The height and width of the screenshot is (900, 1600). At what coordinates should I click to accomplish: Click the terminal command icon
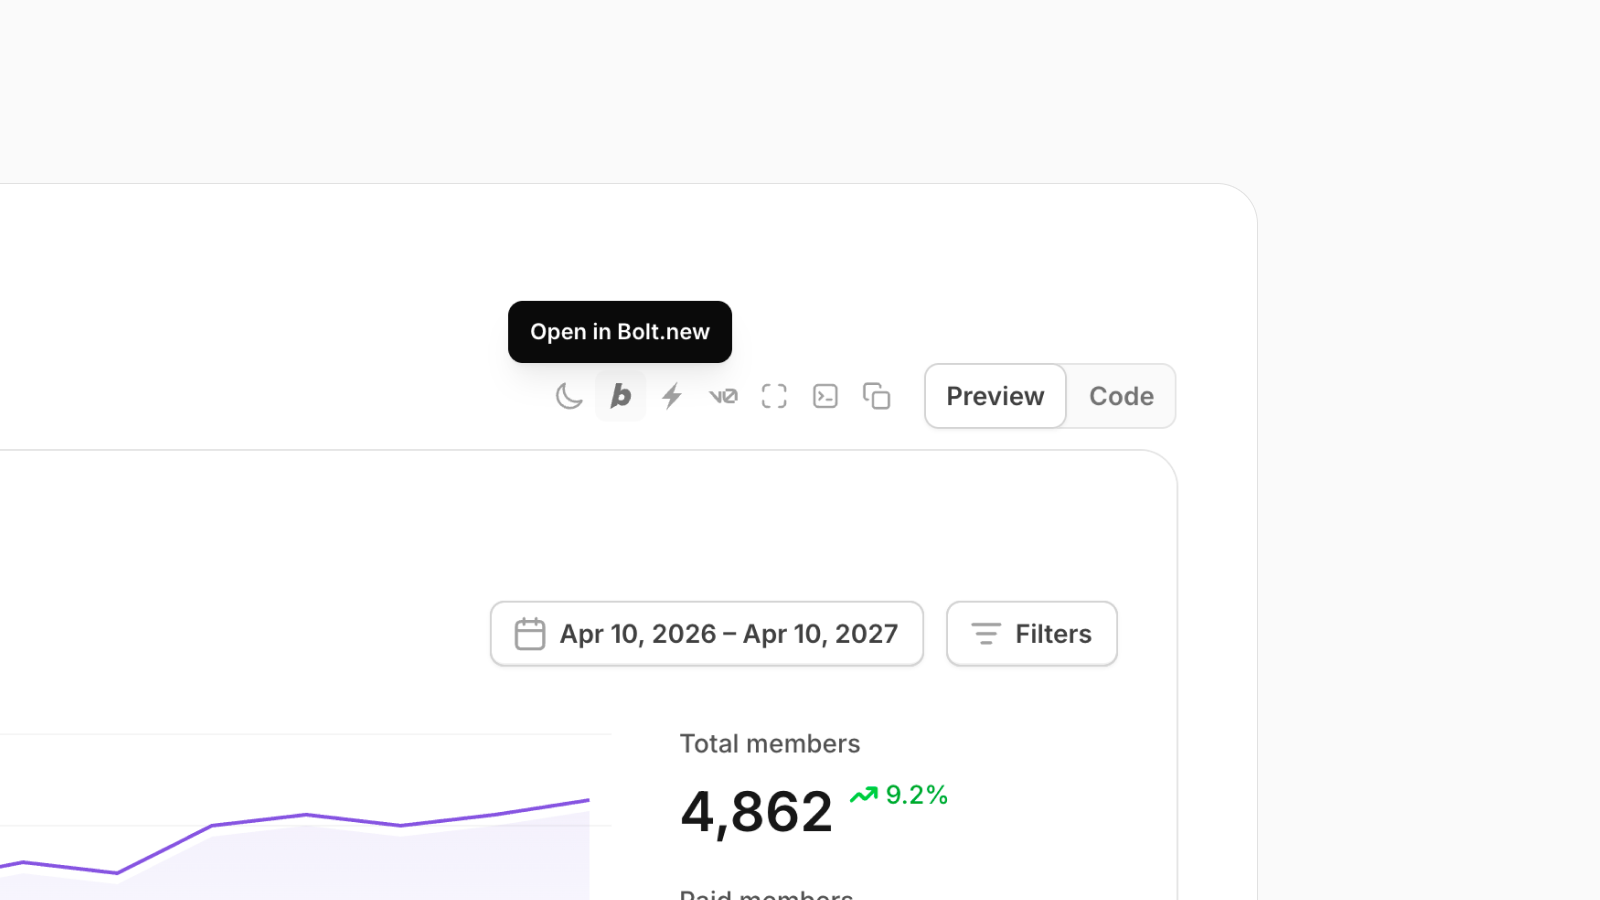tap(825, 396)
